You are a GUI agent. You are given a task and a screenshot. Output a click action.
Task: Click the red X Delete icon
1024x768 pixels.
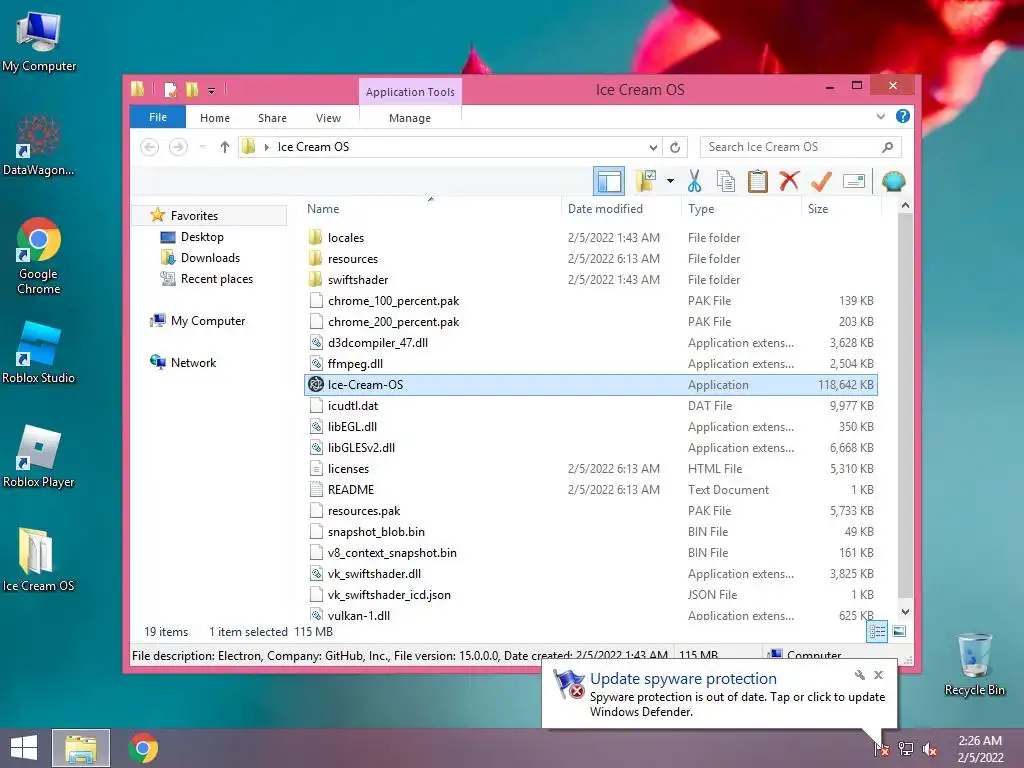coord(789,181)
